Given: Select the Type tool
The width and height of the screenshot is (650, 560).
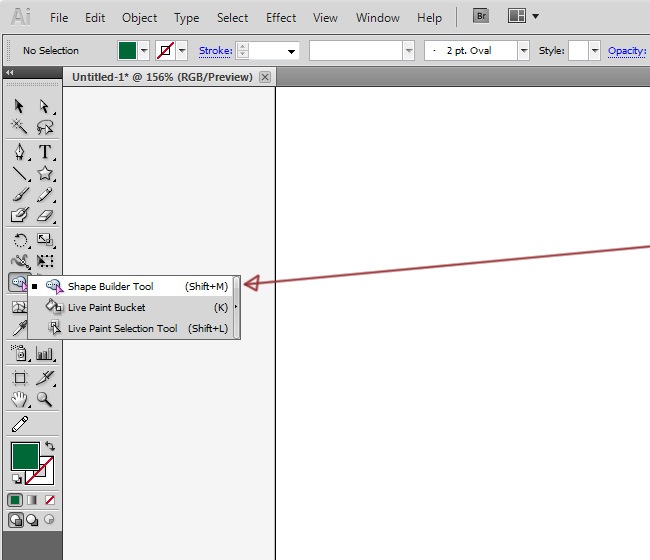Looking at the screenshot, I should tap(45, 152).
